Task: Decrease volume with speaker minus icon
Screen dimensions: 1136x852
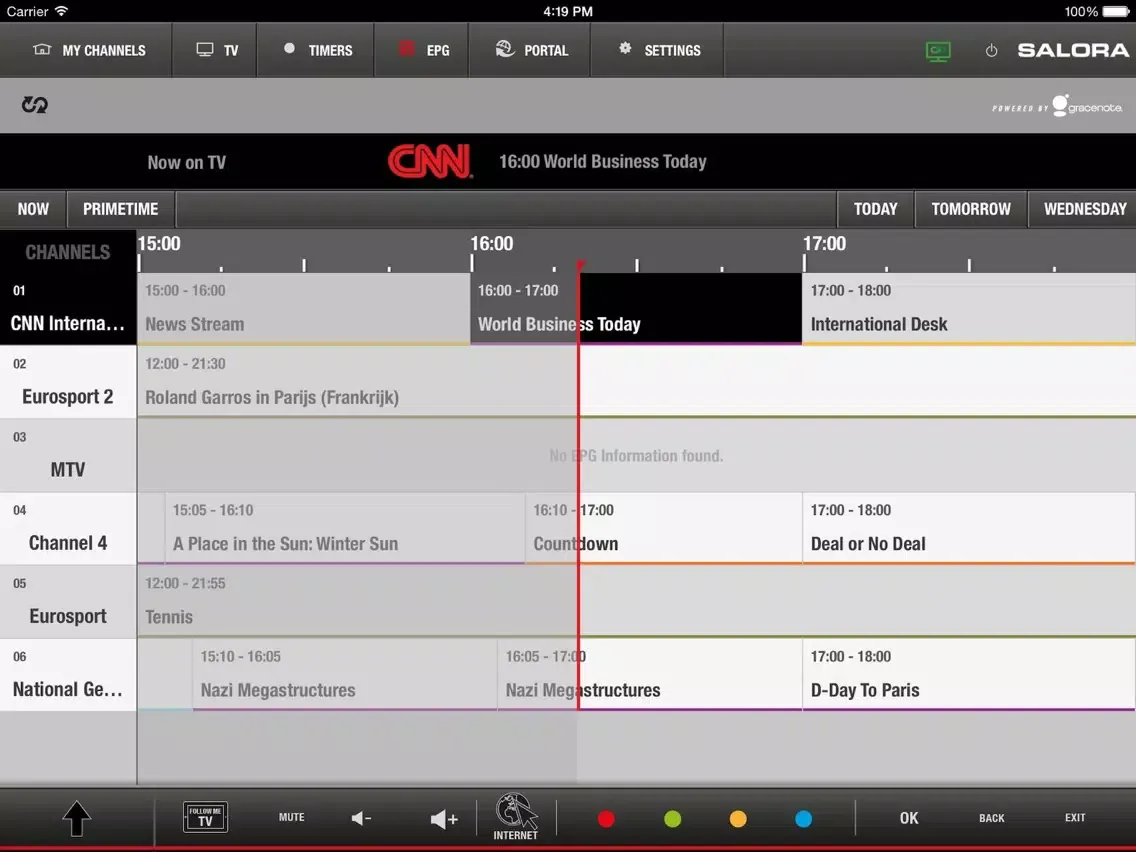Action: (361, 819)
